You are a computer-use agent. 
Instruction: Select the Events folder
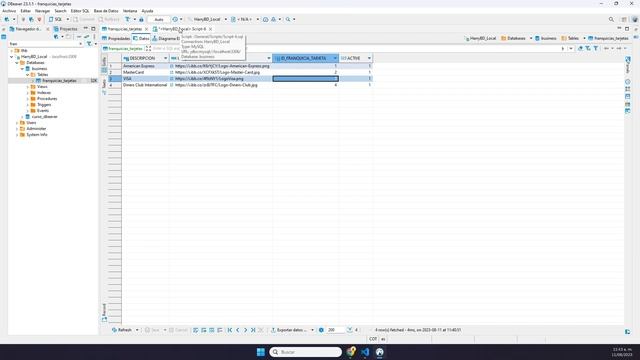tap(40, 111)
